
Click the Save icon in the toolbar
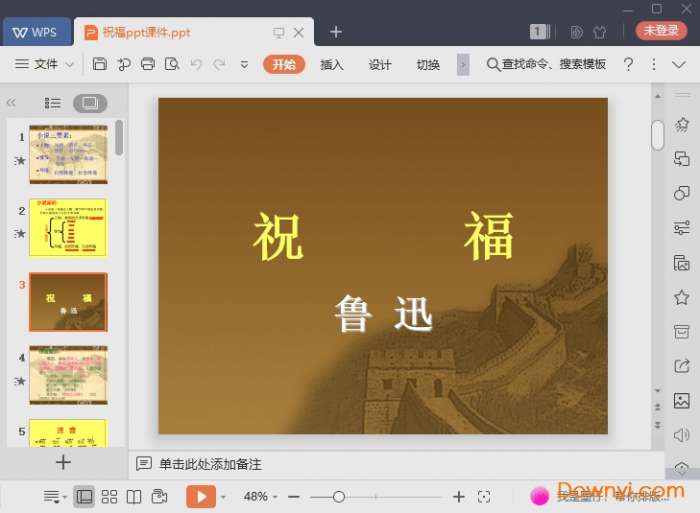(100, 64)
